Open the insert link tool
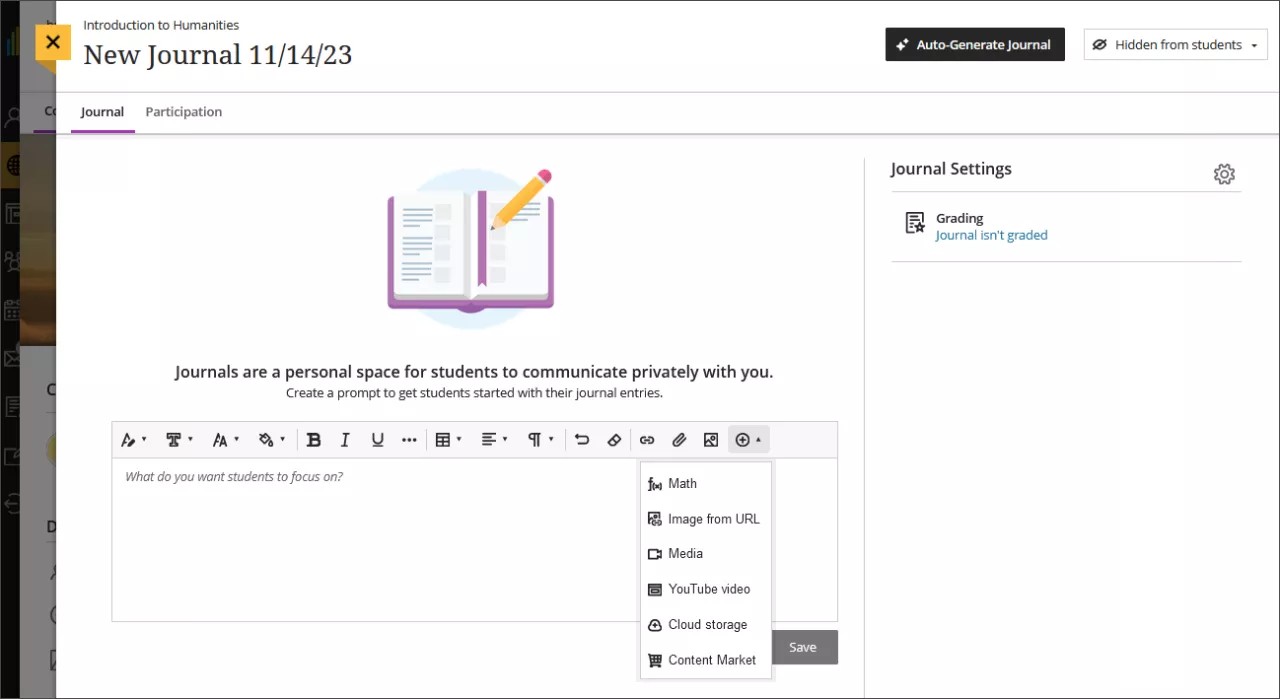The height and width of the screenshot is (699, 1280). pyautogui.click(x=647, y=439)
